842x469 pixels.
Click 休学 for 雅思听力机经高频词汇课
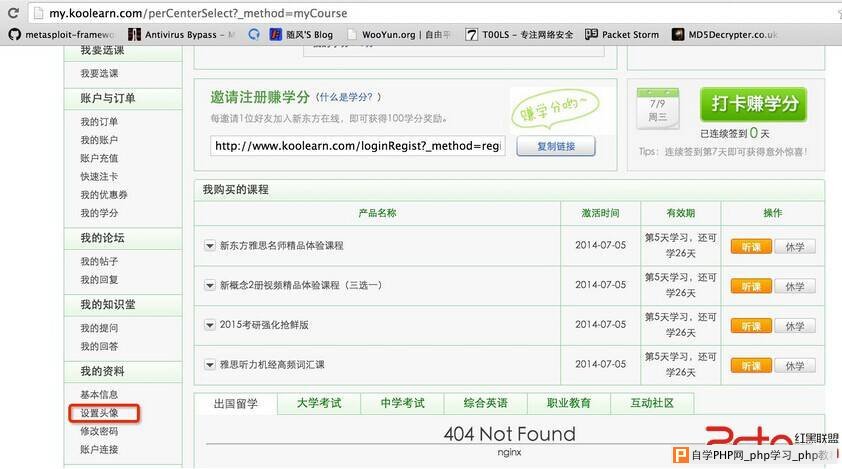pyautogui.click(x=795, y=366)
